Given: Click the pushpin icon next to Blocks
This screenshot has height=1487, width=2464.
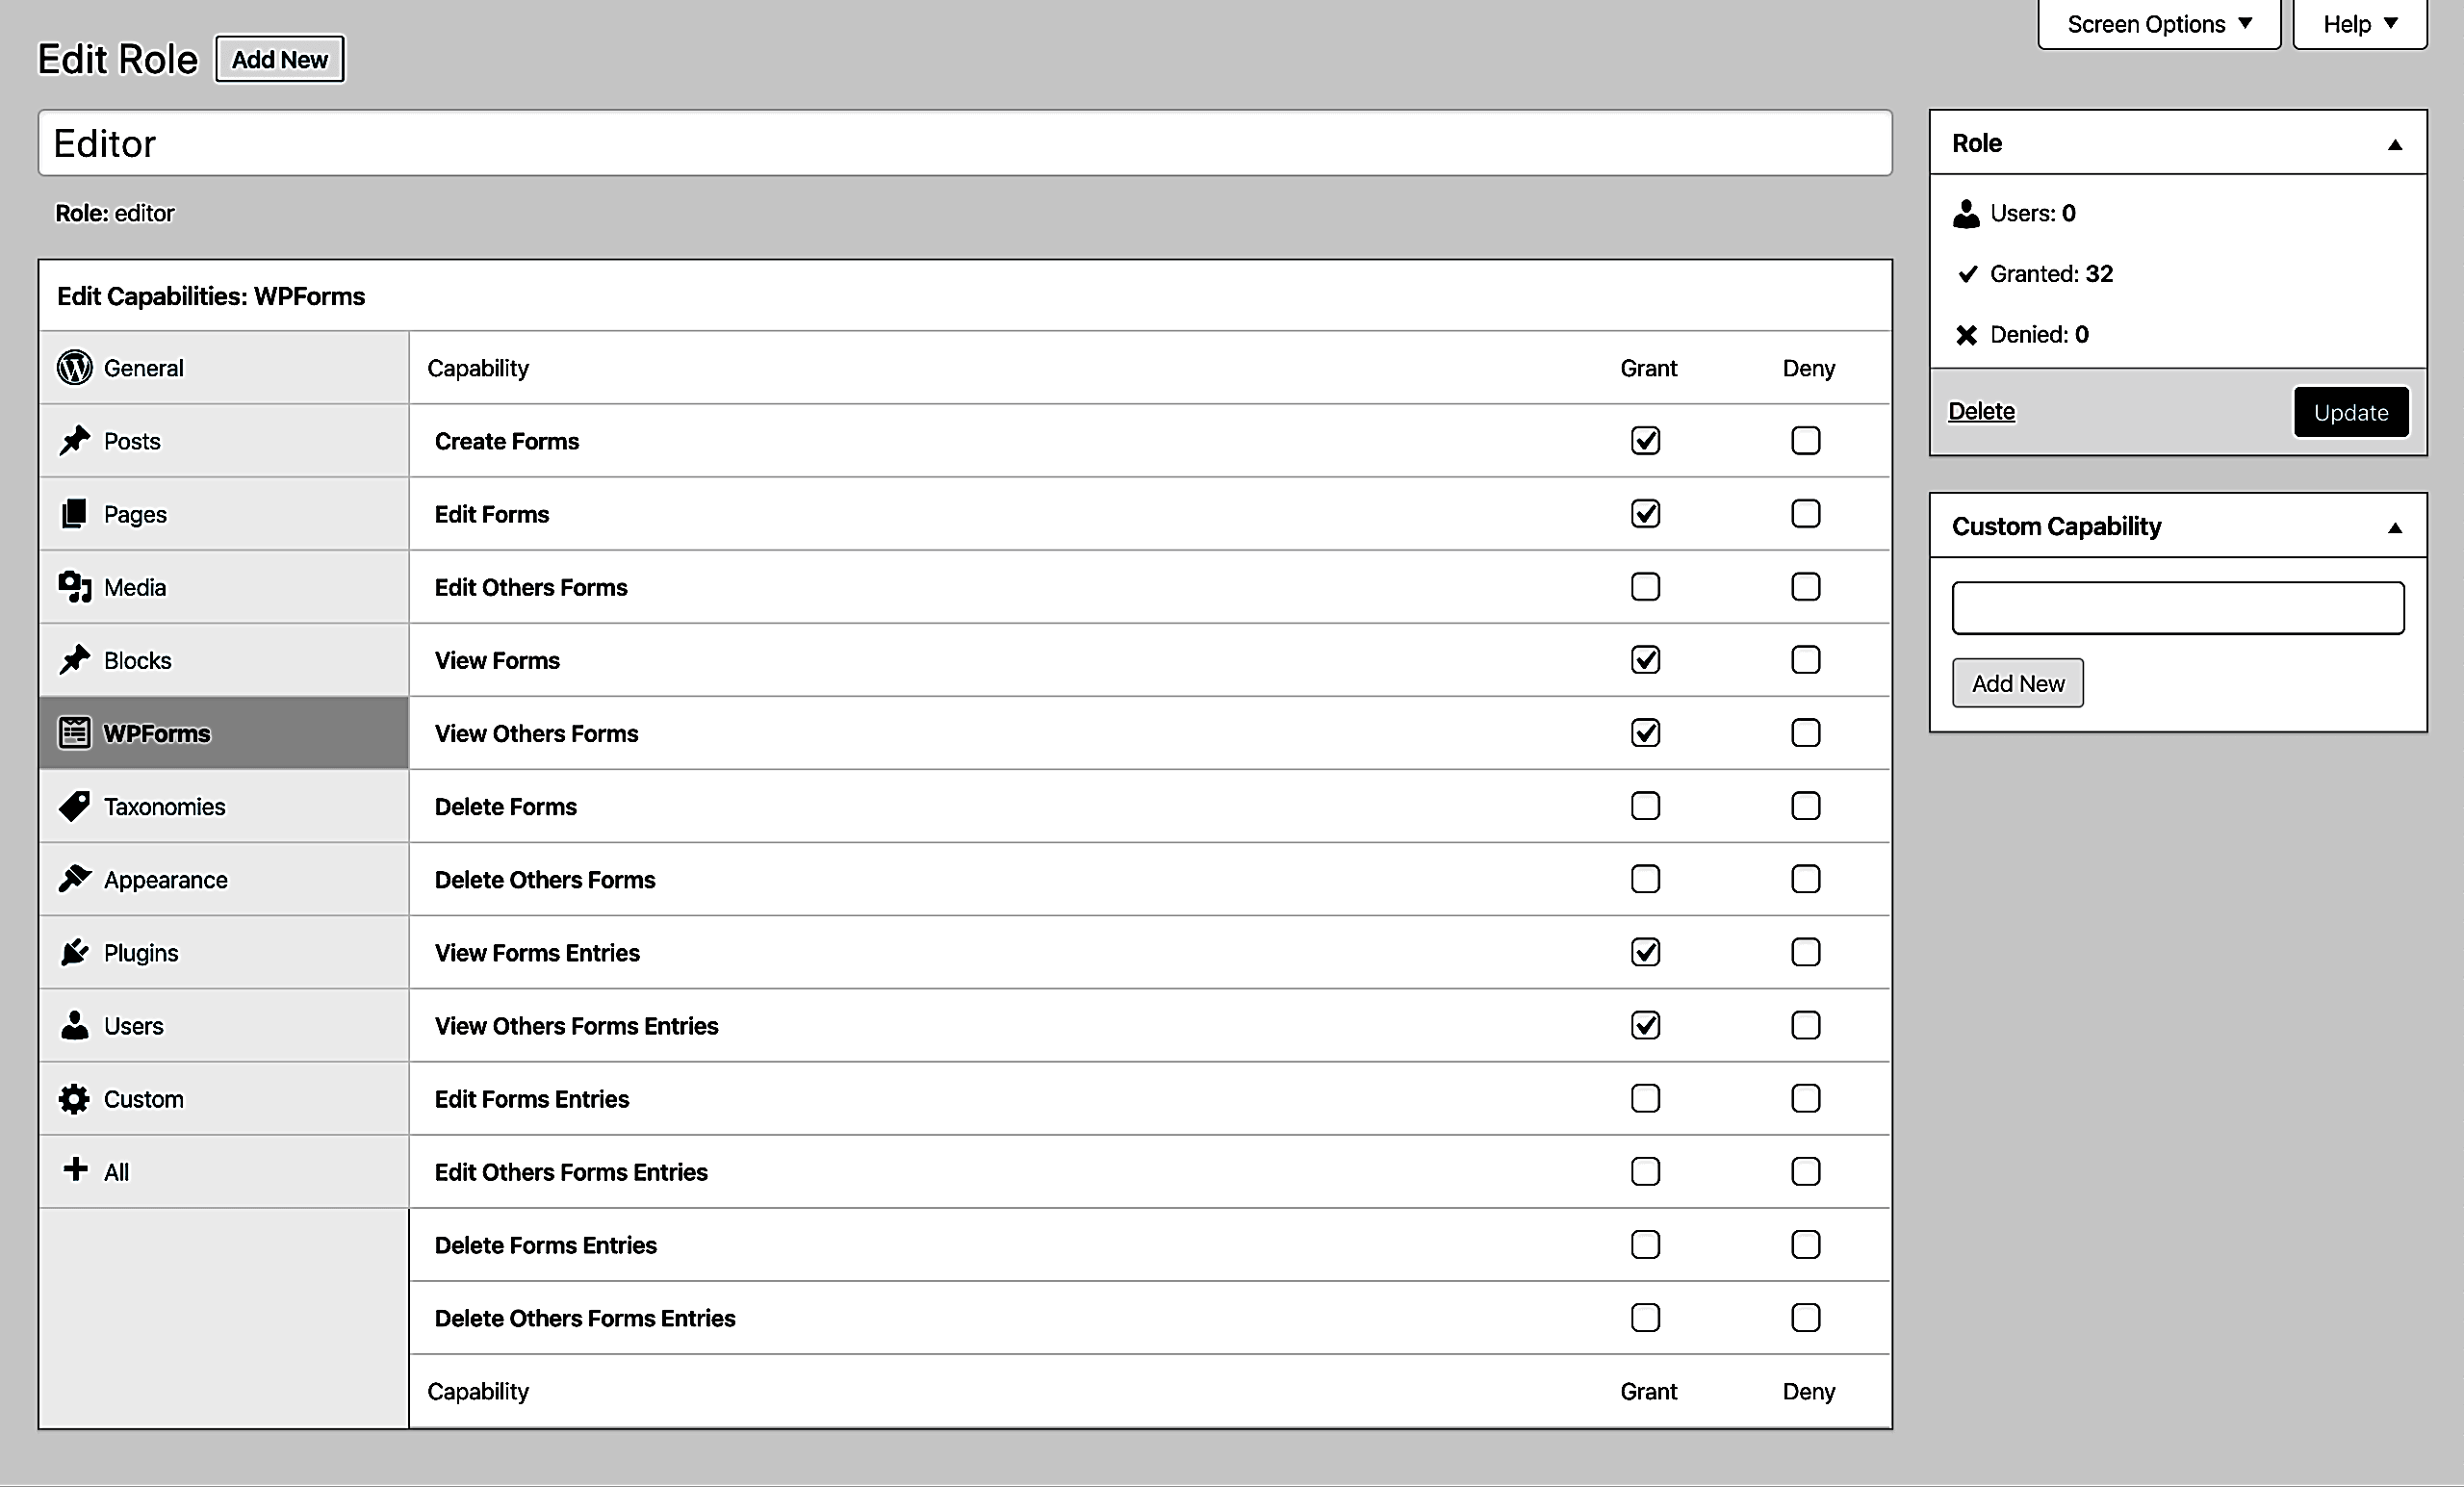Looking at the screenshot, I should point(74,660).
